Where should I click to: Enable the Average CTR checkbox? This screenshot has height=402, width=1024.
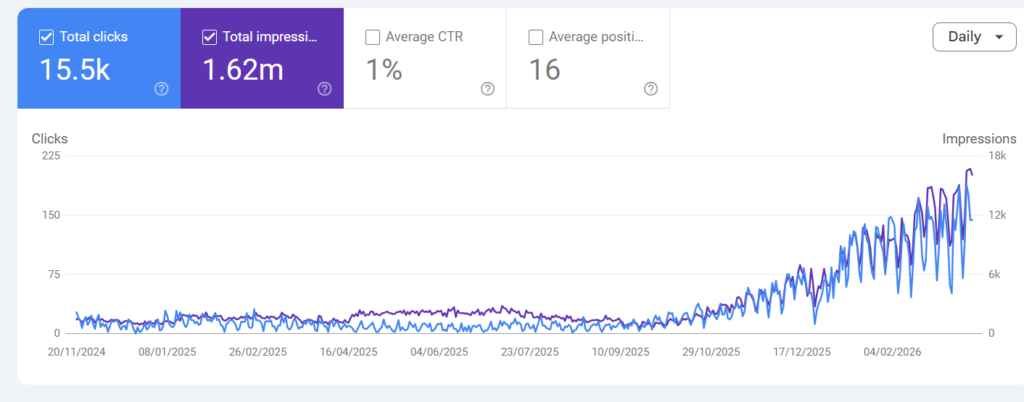(373, 38)
